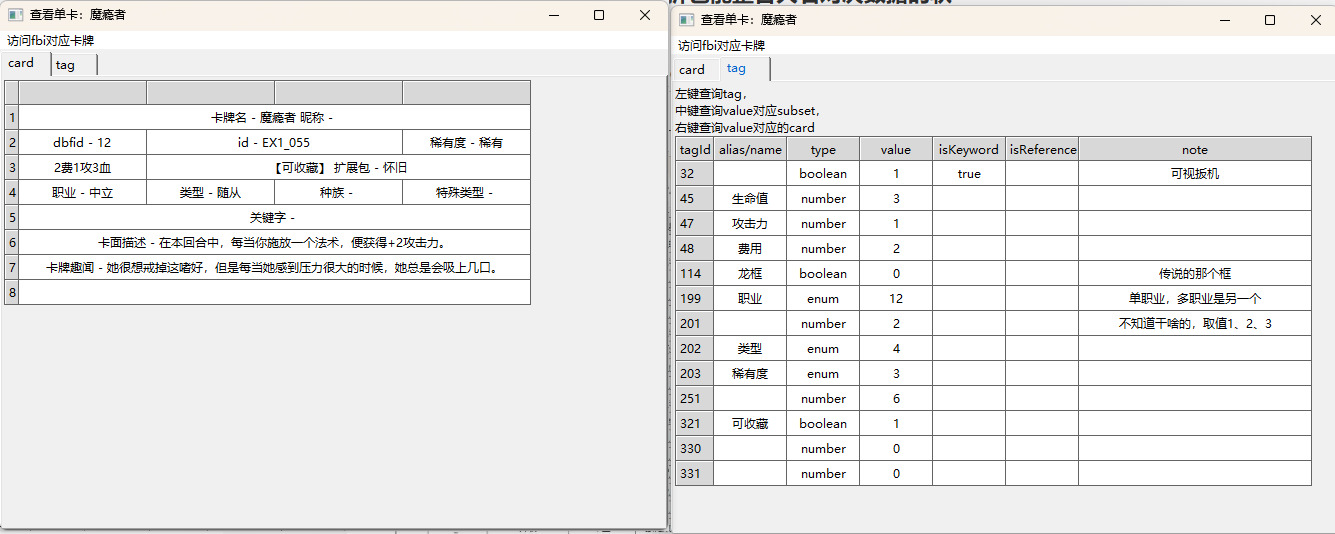Click the '稀有度' alias cell in tag table
This screenshot has height=534, width=1335.
pyautogui.click(x=750, y=374)
